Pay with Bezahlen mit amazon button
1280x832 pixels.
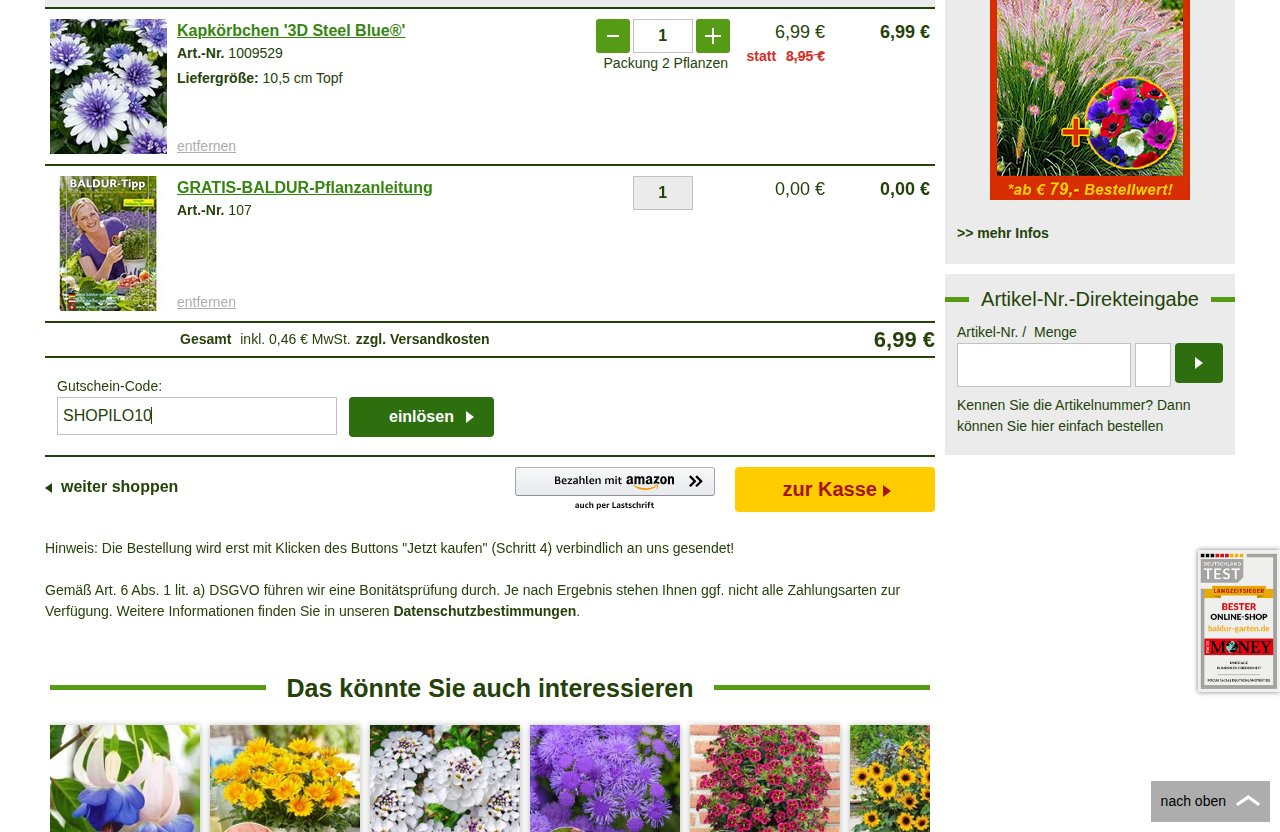[615, 481]
